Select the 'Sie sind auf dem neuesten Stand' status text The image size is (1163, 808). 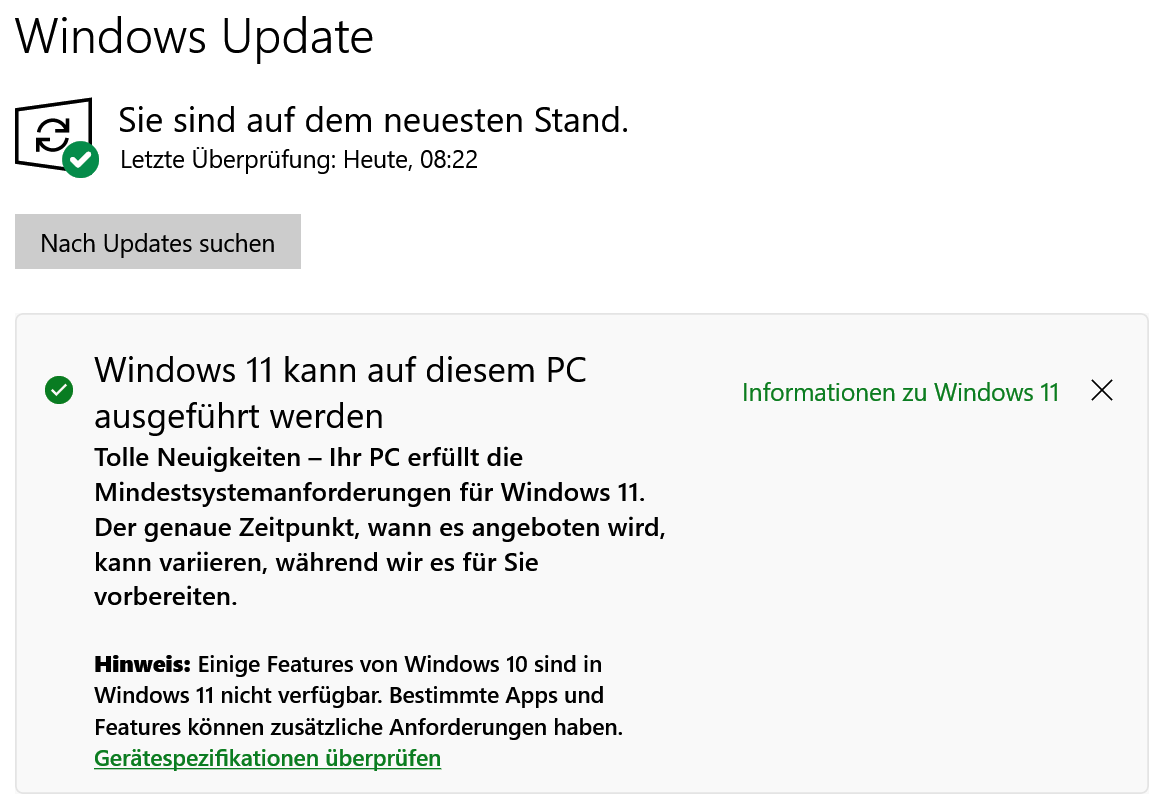pyautogui.click(x=374, y=120)
